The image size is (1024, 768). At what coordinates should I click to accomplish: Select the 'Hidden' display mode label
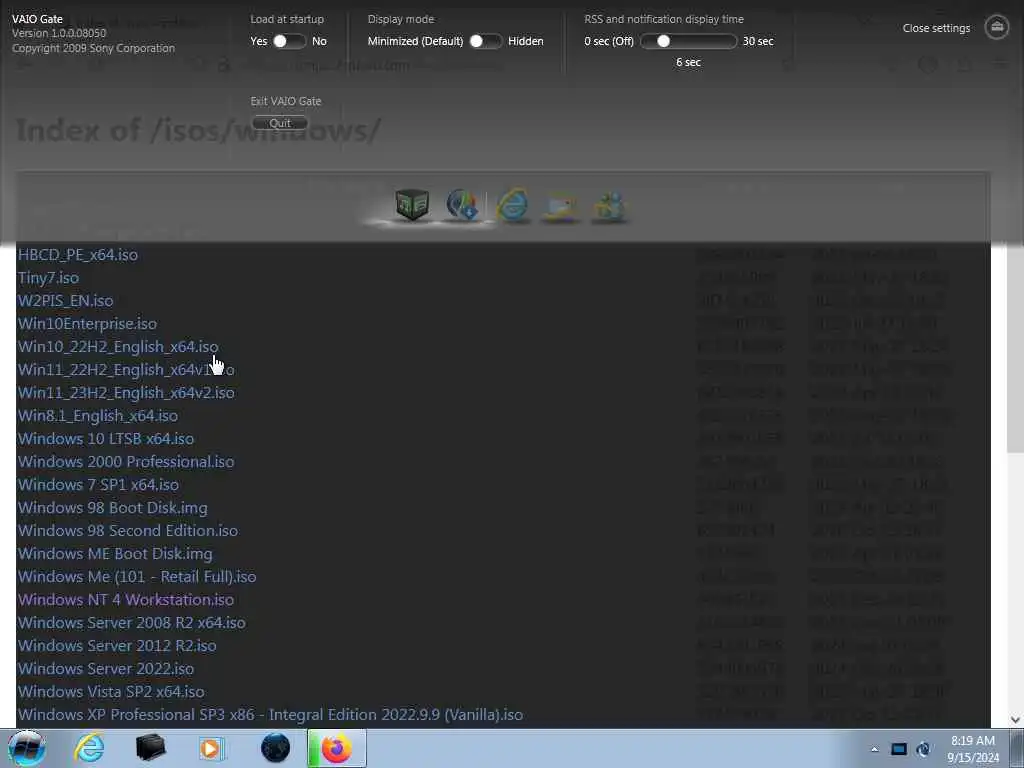526,41
